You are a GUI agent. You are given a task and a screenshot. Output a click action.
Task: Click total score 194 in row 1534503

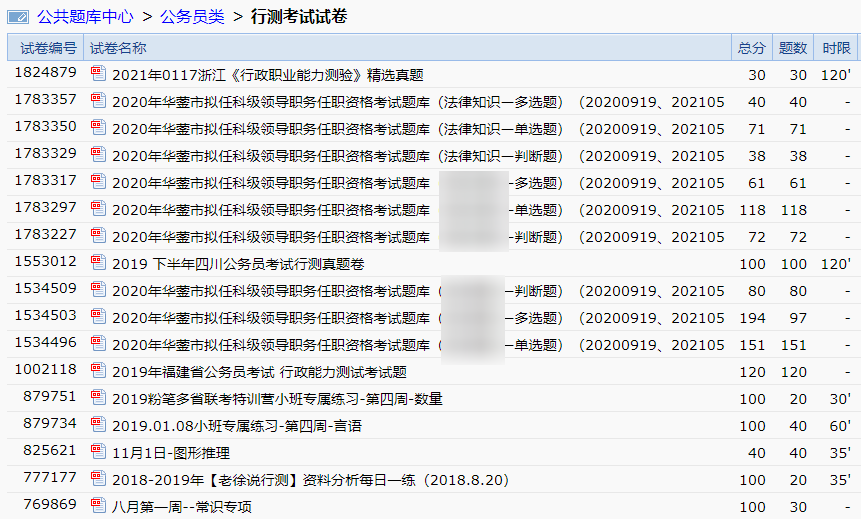752,318
